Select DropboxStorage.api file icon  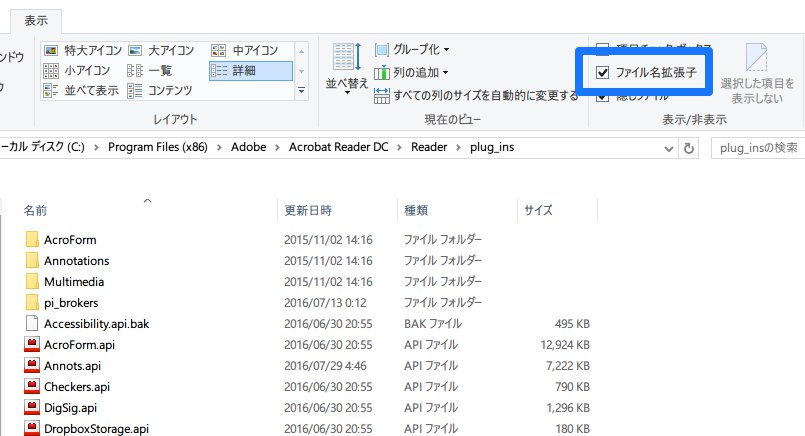click(x=32, y=428)
